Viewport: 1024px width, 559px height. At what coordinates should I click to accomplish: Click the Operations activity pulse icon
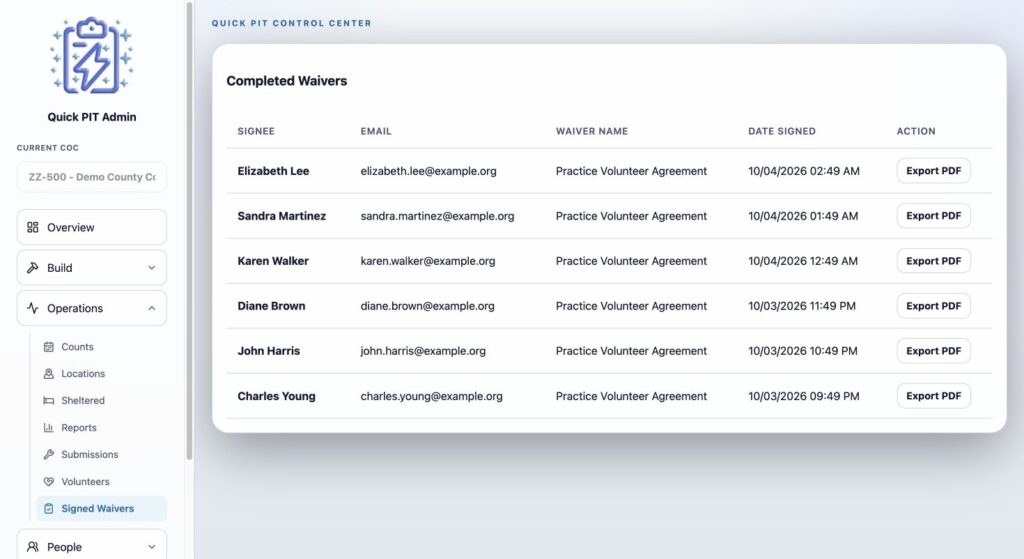click(x=33, y=308)
